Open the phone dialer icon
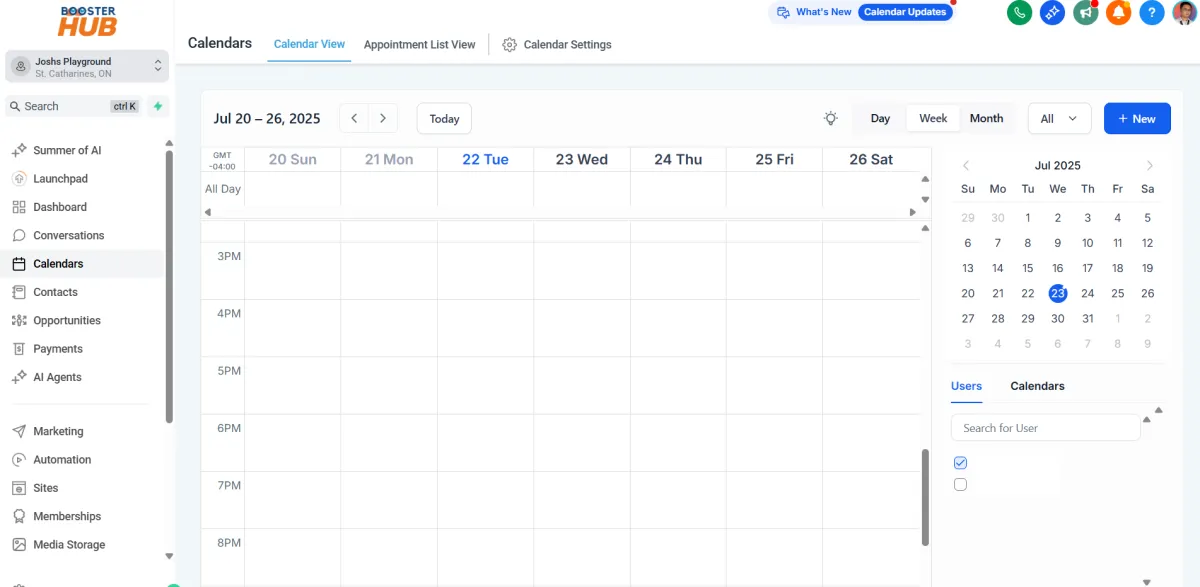The width and height of the screenshot is (1200, 587). pos(1019,13)
